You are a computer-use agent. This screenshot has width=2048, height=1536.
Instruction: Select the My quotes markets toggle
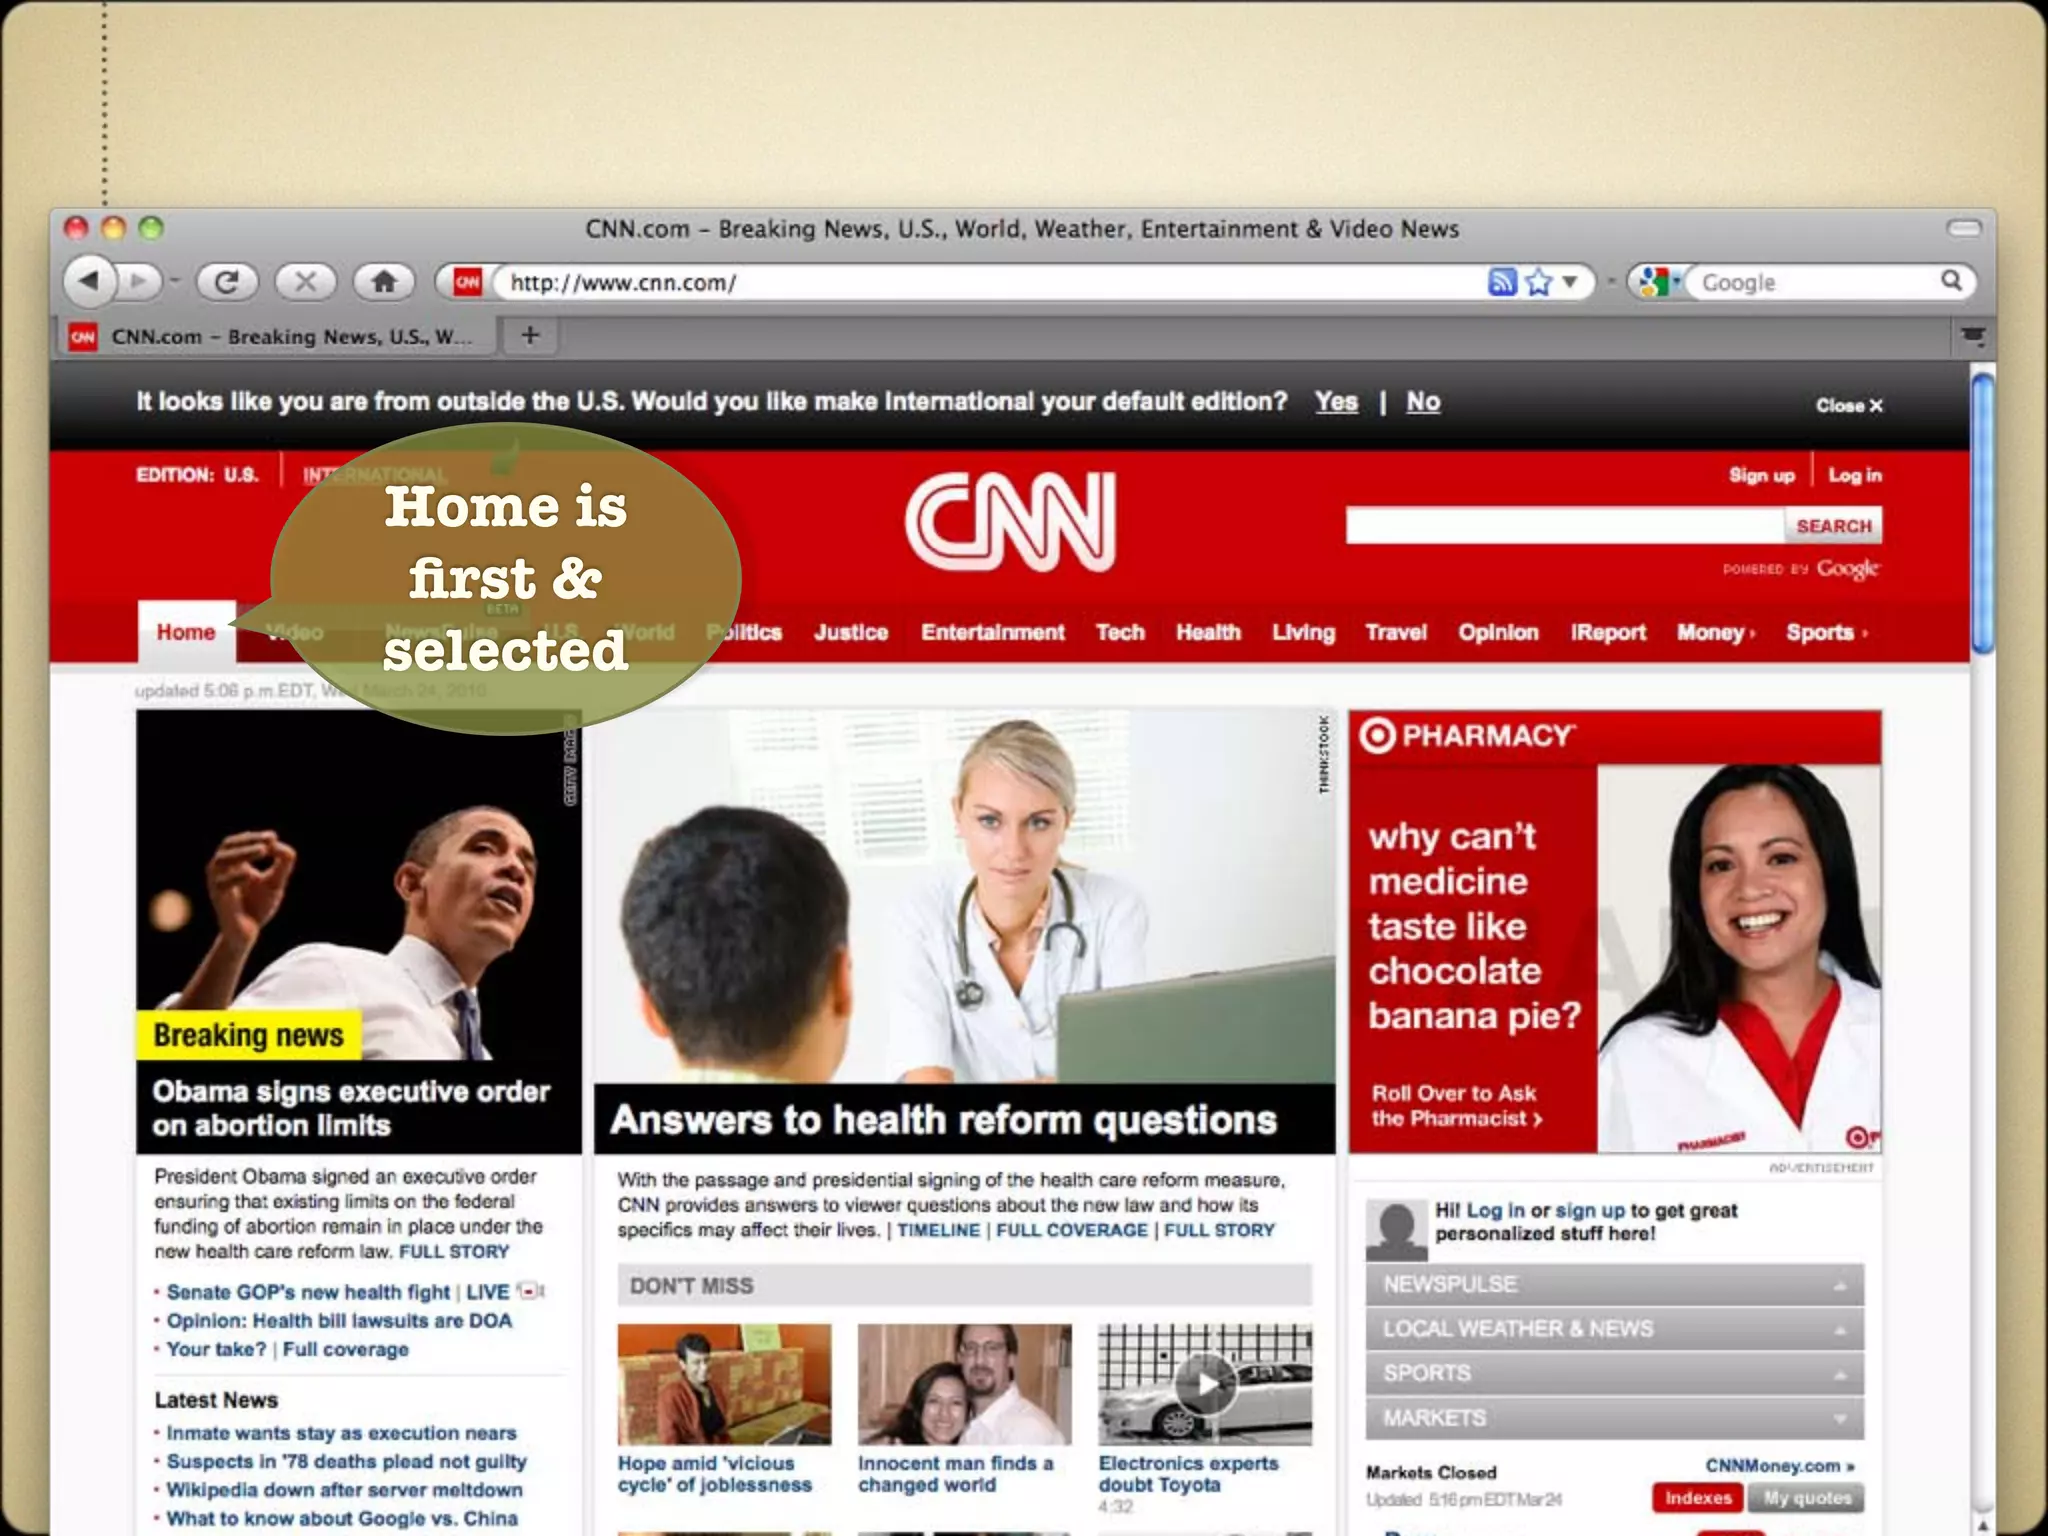click(1806, 1498)
